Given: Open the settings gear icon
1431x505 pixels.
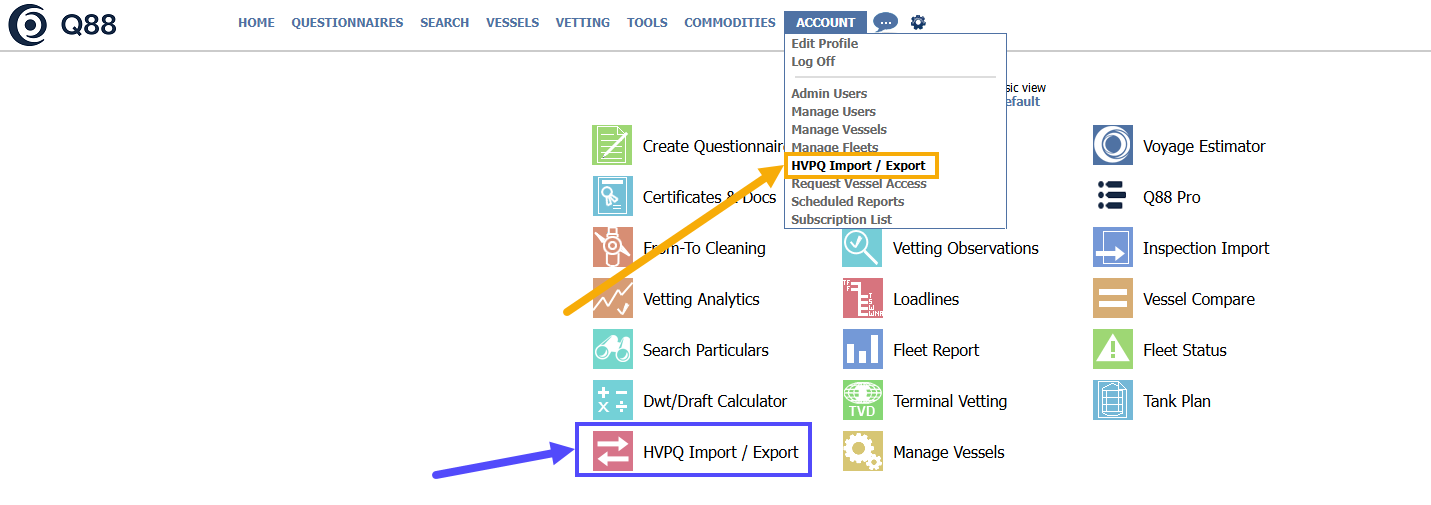Looking at the screenshot, I should coord(918,22).
